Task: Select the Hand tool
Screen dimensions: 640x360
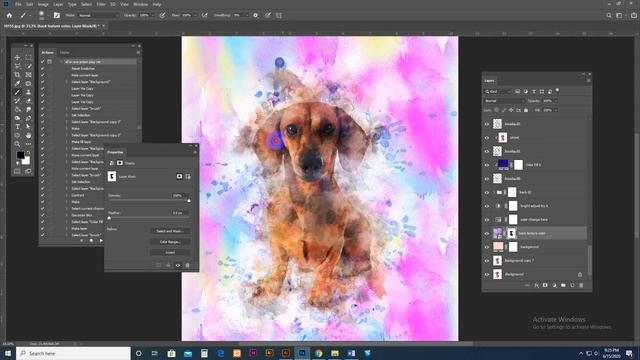Action: pyautogui.click(x=28, y=136)
